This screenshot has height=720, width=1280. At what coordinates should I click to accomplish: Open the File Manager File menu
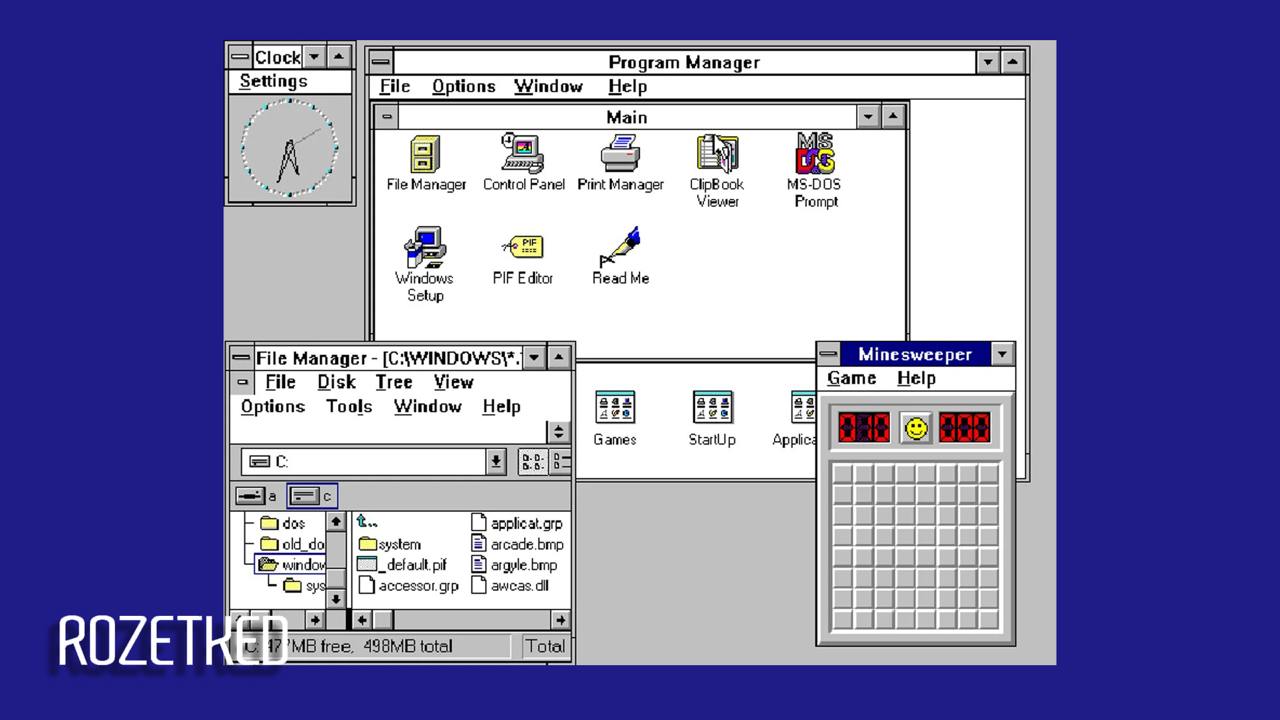280,382
